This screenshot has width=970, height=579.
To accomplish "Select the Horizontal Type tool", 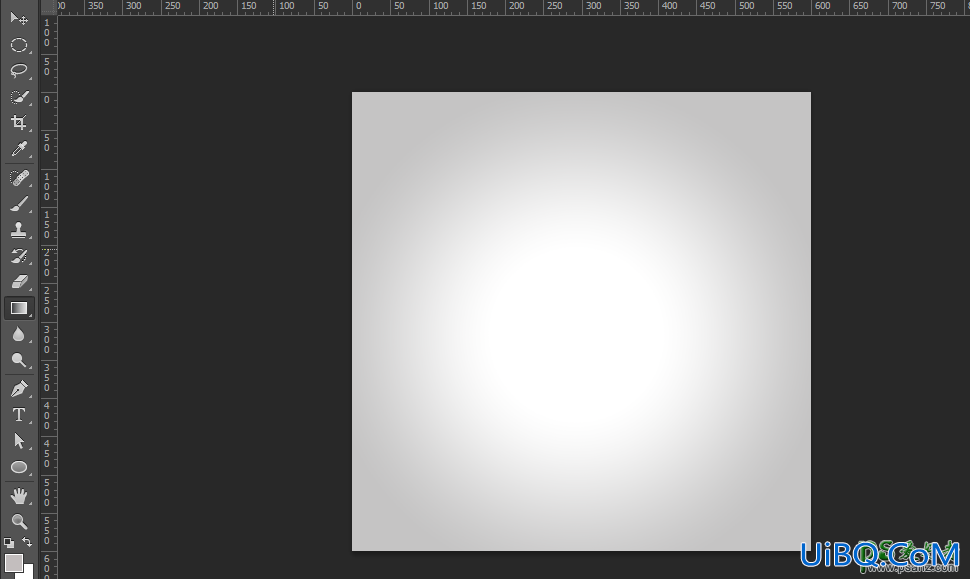I will tap(19, 415).
